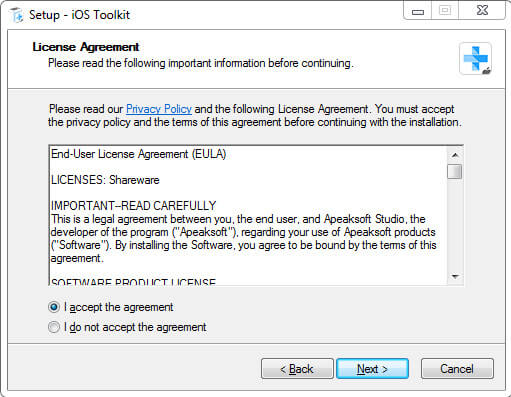The image size is (511, 397).
Task: Click the scrollbar track below the thumb
Action: coord(455,224)
